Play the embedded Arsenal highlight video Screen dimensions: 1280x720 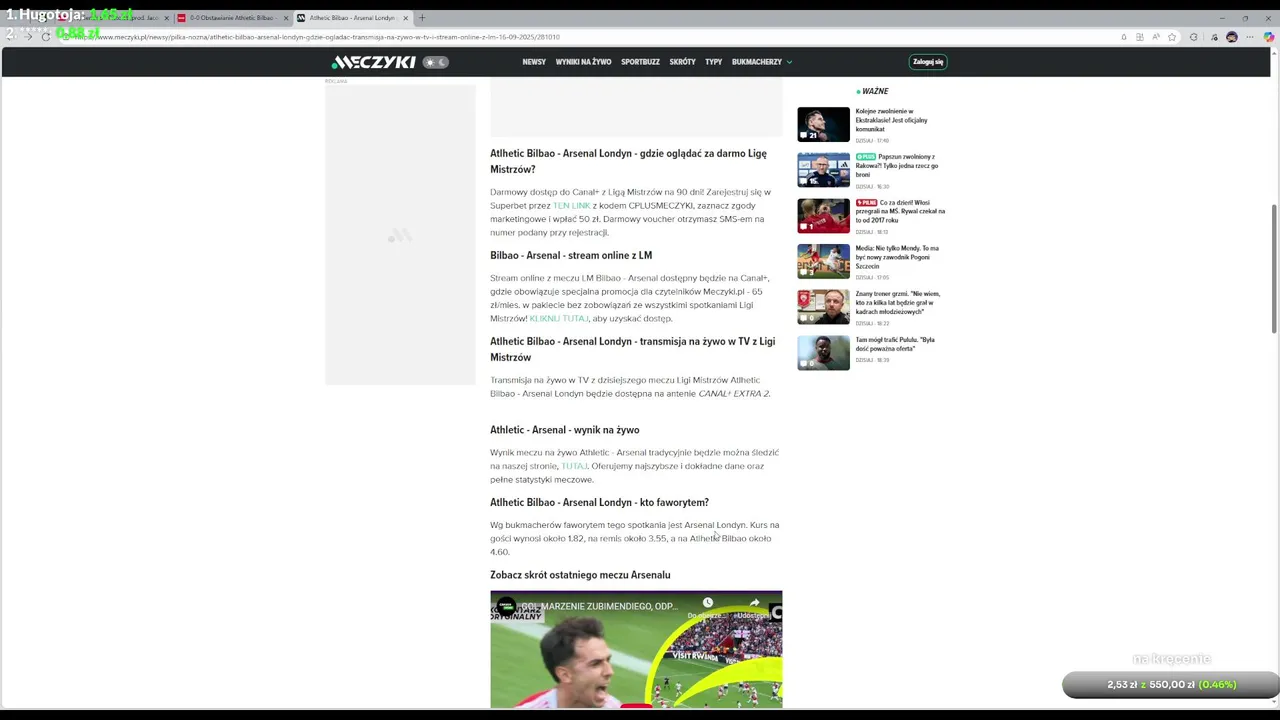636,650
